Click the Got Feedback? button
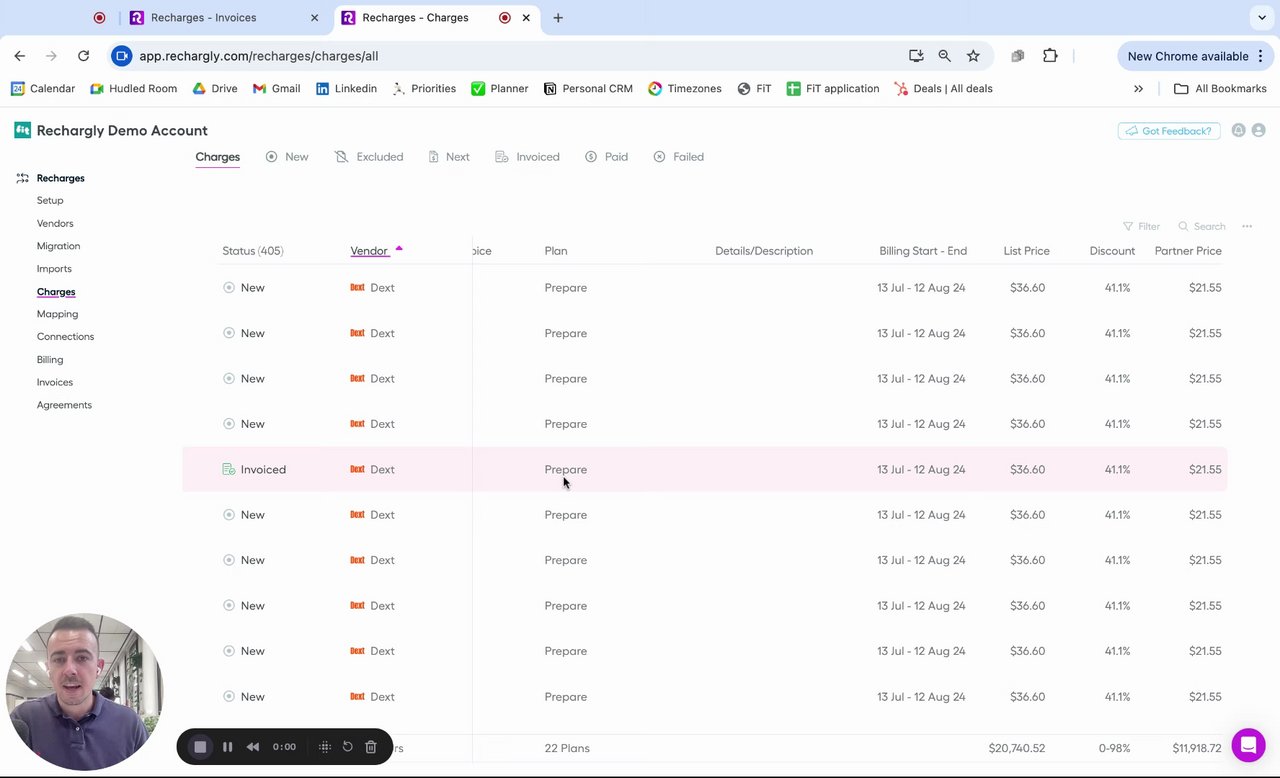 pos(1168,131)
